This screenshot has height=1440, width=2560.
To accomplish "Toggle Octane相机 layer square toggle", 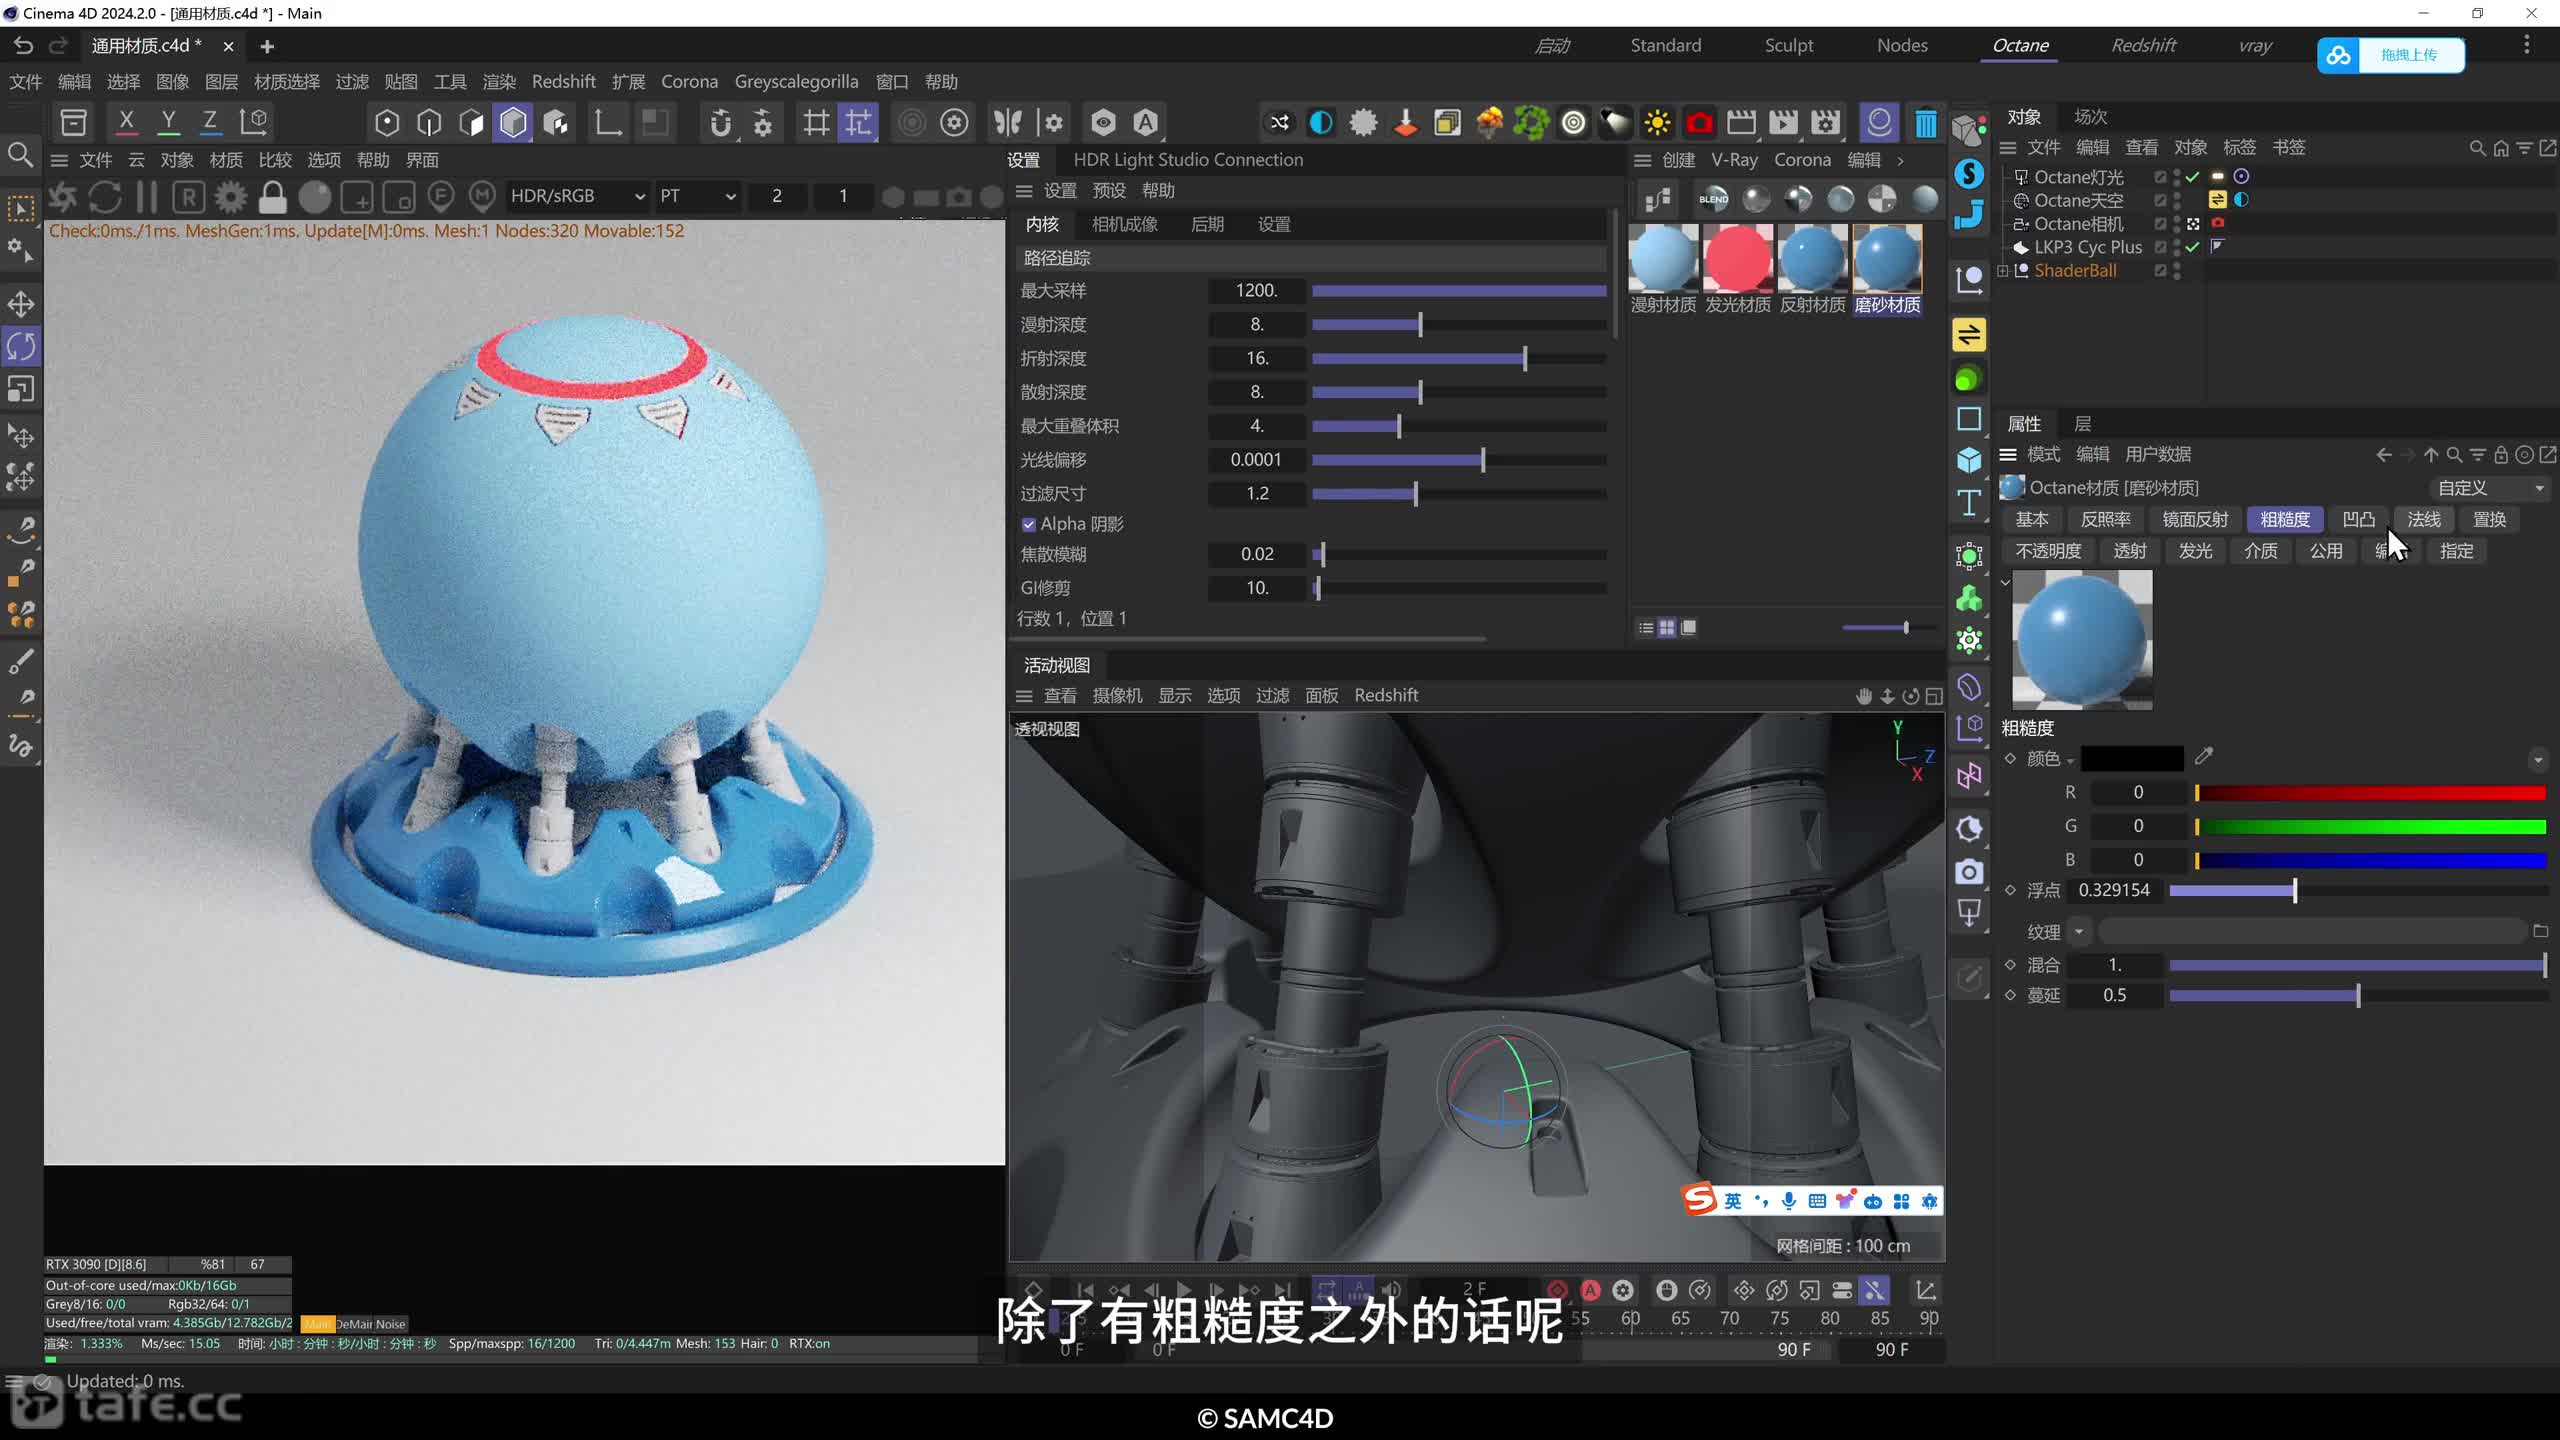I will (2160, 224).
